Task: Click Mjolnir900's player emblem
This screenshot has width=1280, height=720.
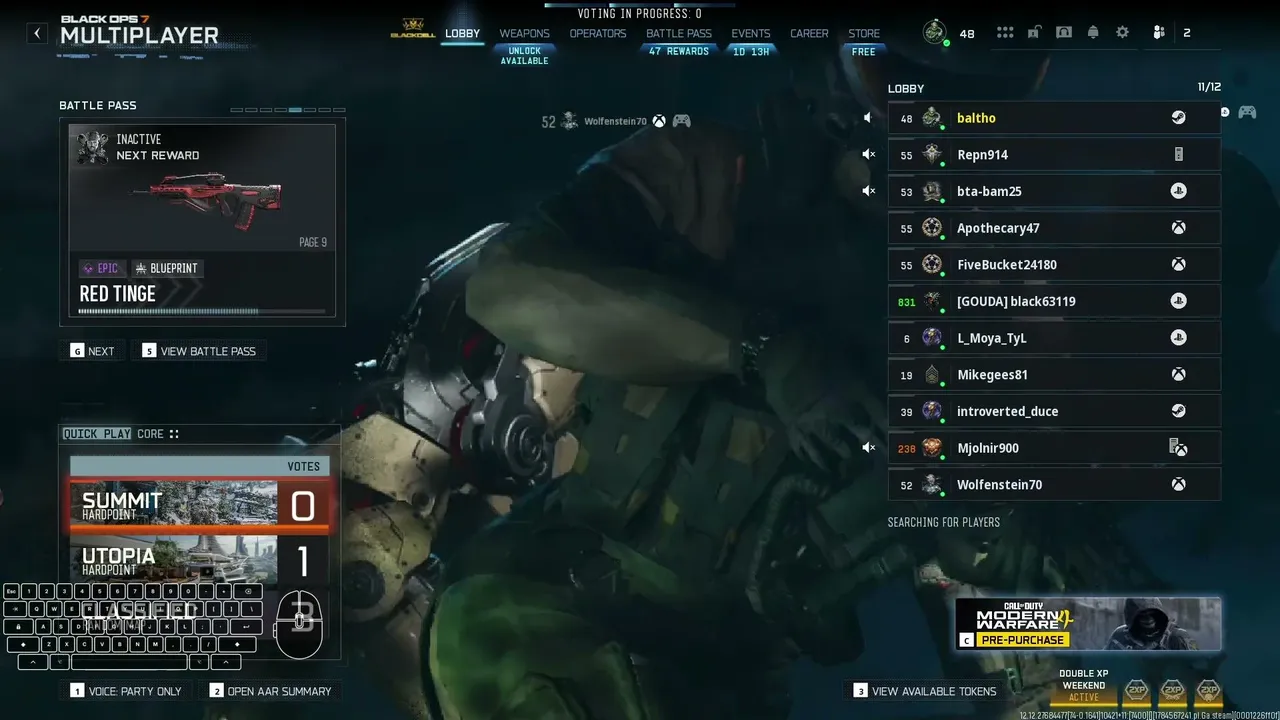Action: pos(932,448)
